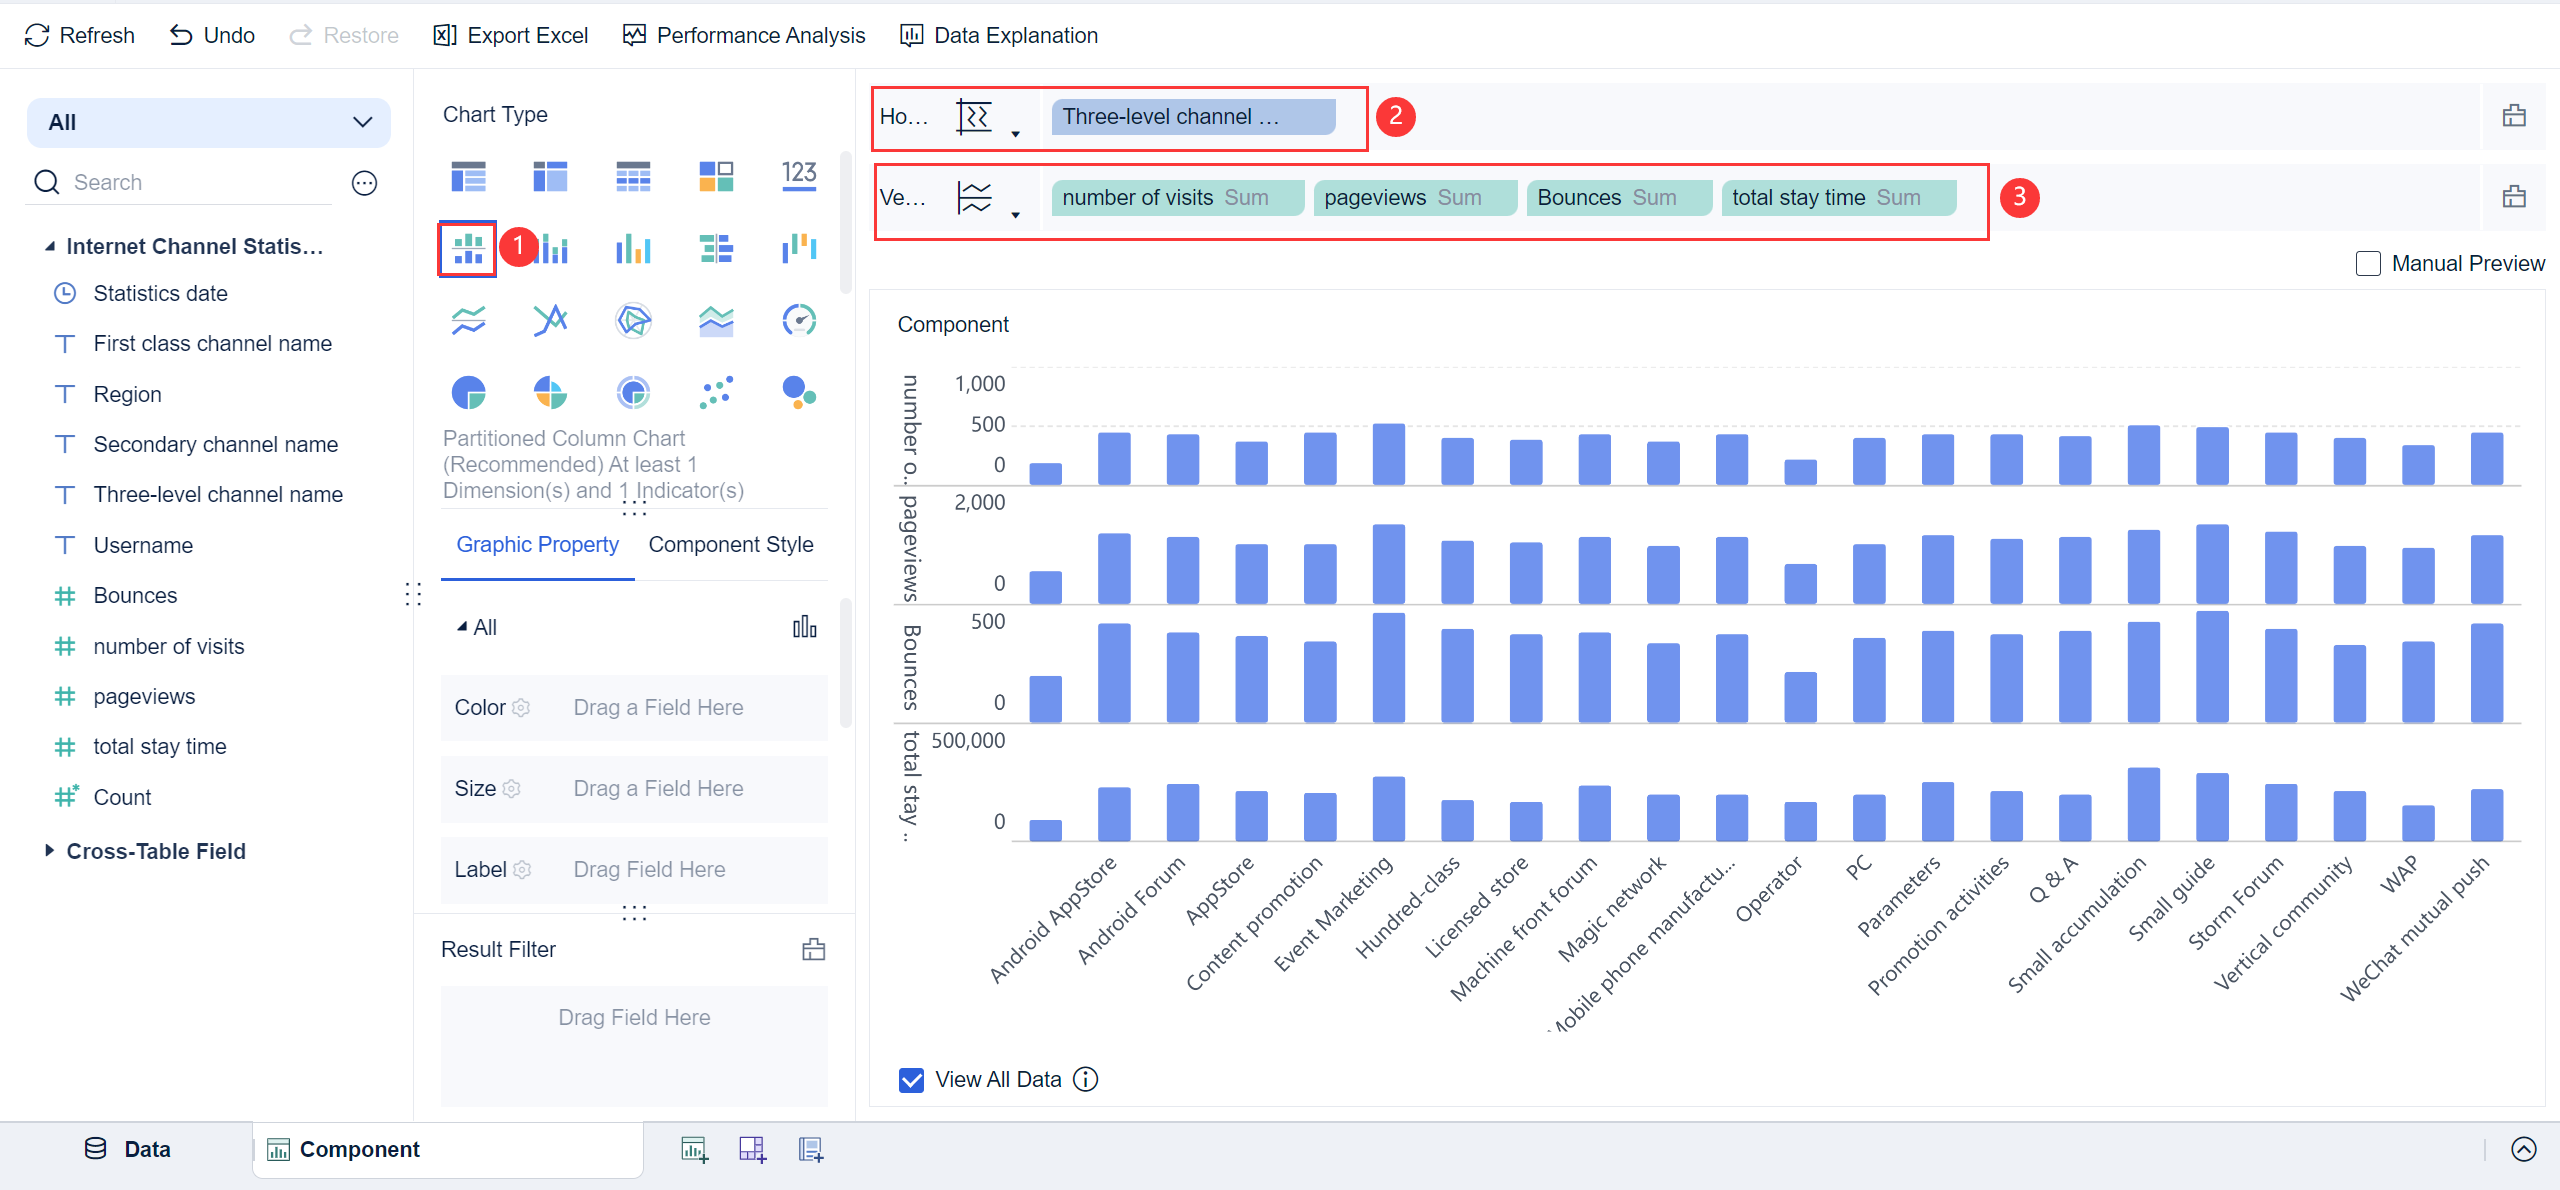2560x1190 pixels.
Task: Switch to the Component Style tab
Action: [730, 545]
